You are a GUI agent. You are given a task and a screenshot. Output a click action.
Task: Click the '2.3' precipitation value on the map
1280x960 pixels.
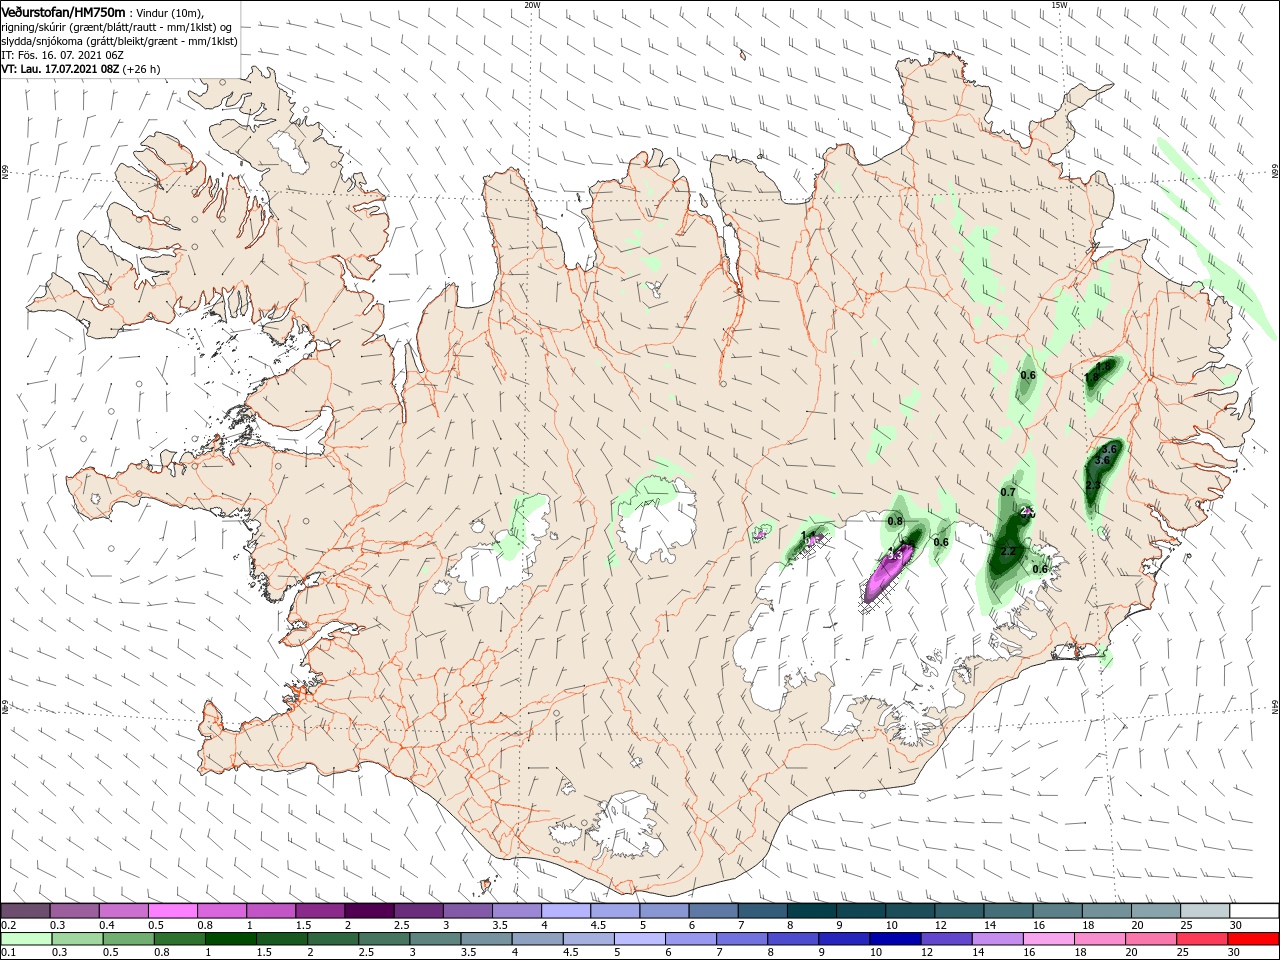pos(1093,485)
